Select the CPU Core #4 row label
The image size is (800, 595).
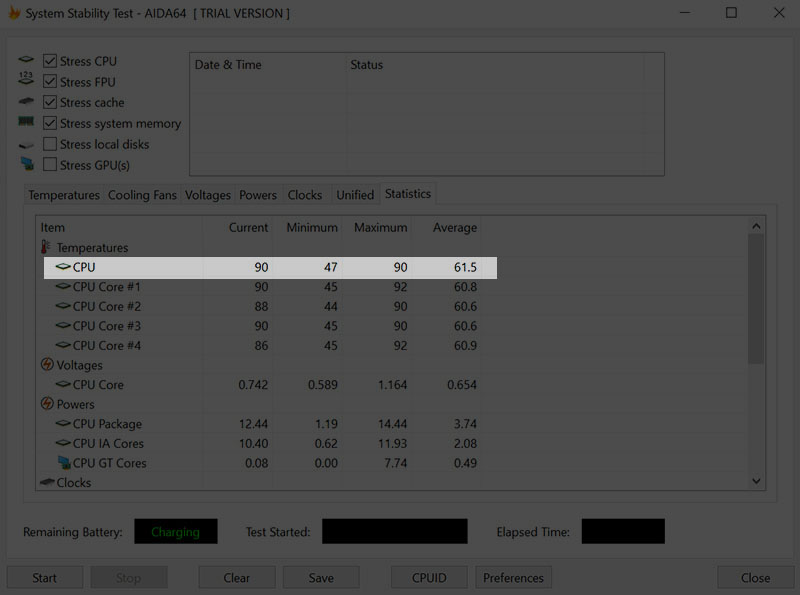[107, 345]
